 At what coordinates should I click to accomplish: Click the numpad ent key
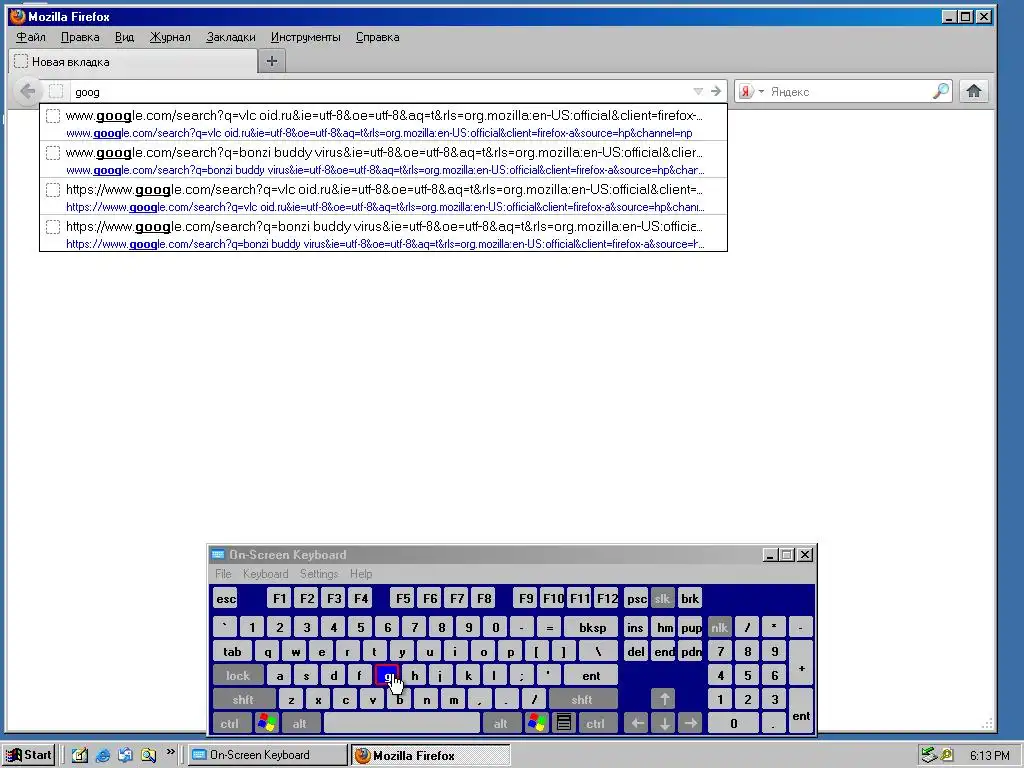click(x=801, y=711)
